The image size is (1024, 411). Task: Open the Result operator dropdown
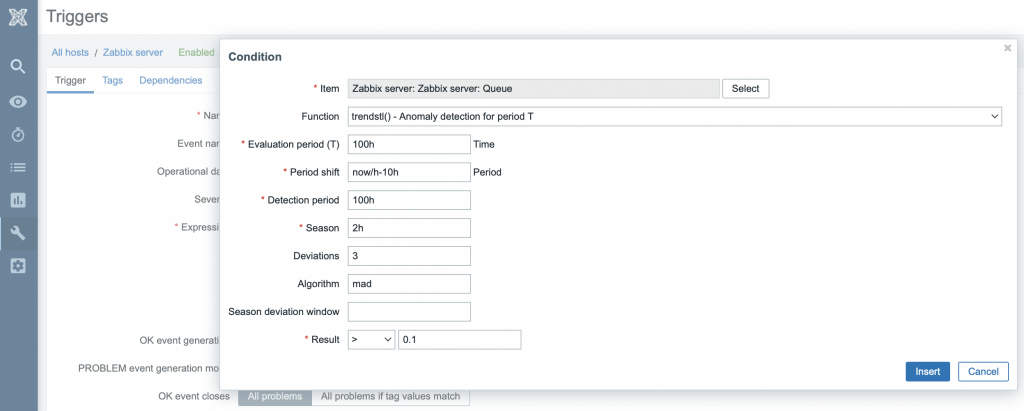[x=370, y=340]
